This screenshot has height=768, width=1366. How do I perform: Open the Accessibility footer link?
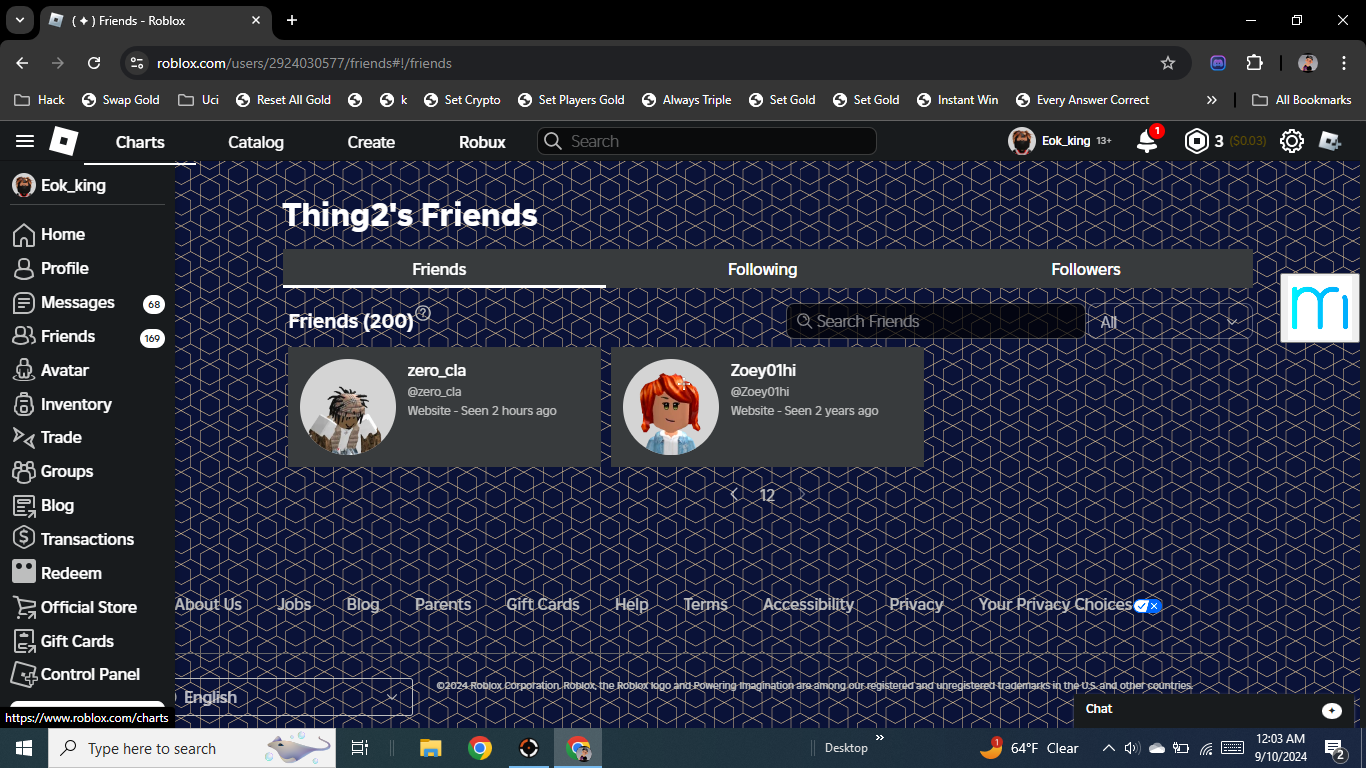(809, 604)
